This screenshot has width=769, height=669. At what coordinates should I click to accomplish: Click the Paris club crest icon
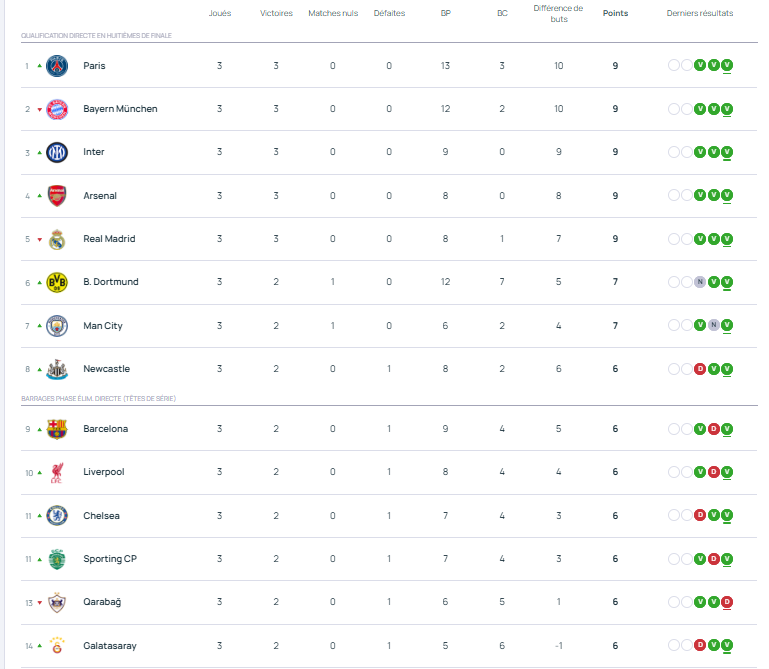click(57, 66)
